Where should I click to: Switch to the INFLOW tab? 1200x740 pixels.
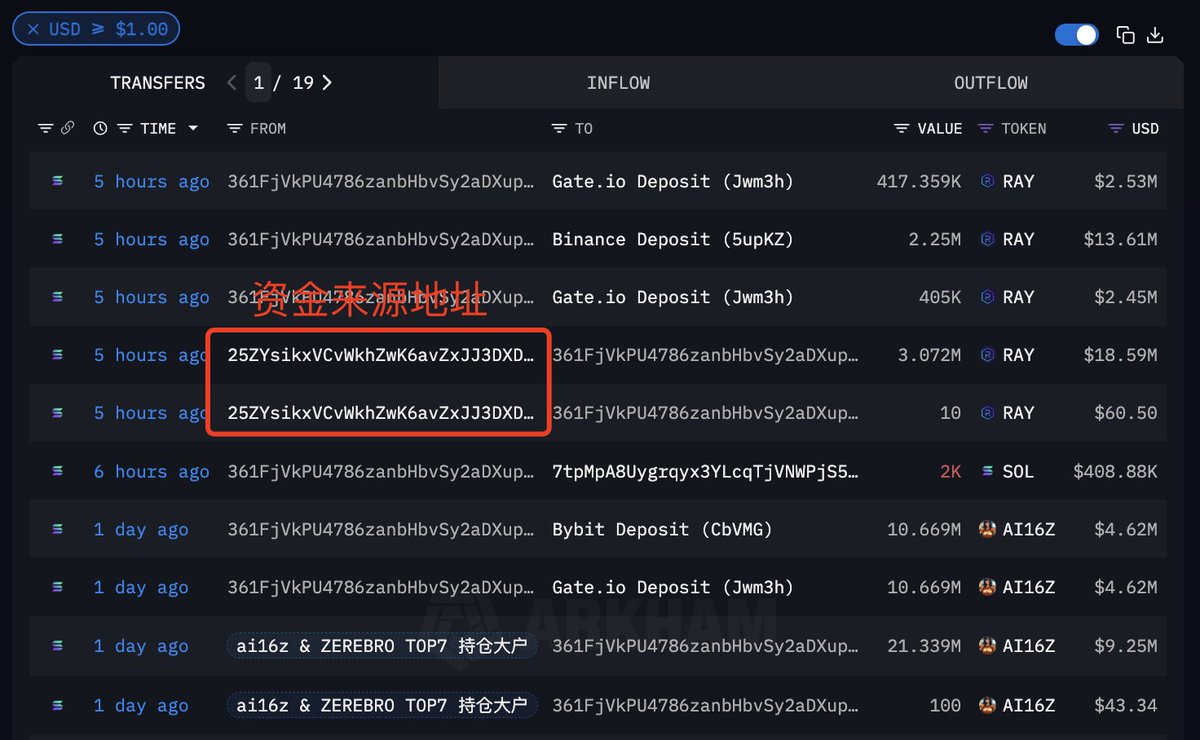[x=618, y=83]
